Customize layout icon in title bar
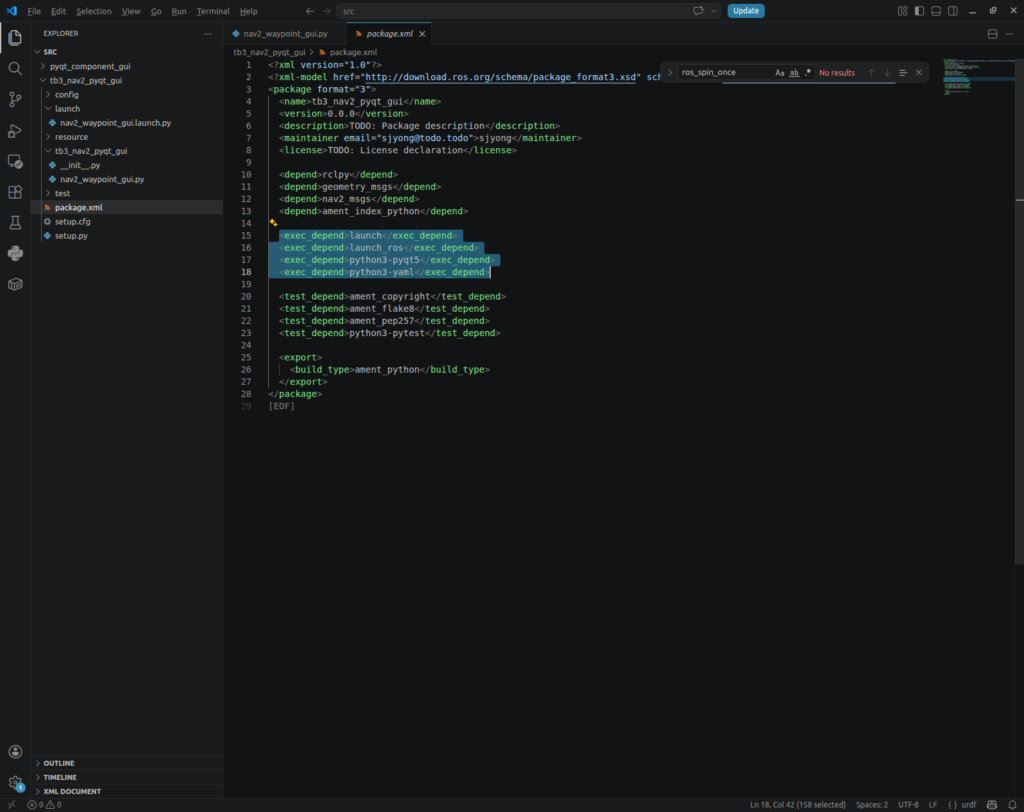Image resolution: width=1024 pixels, height=812 pixels. (x=902, y=11)
